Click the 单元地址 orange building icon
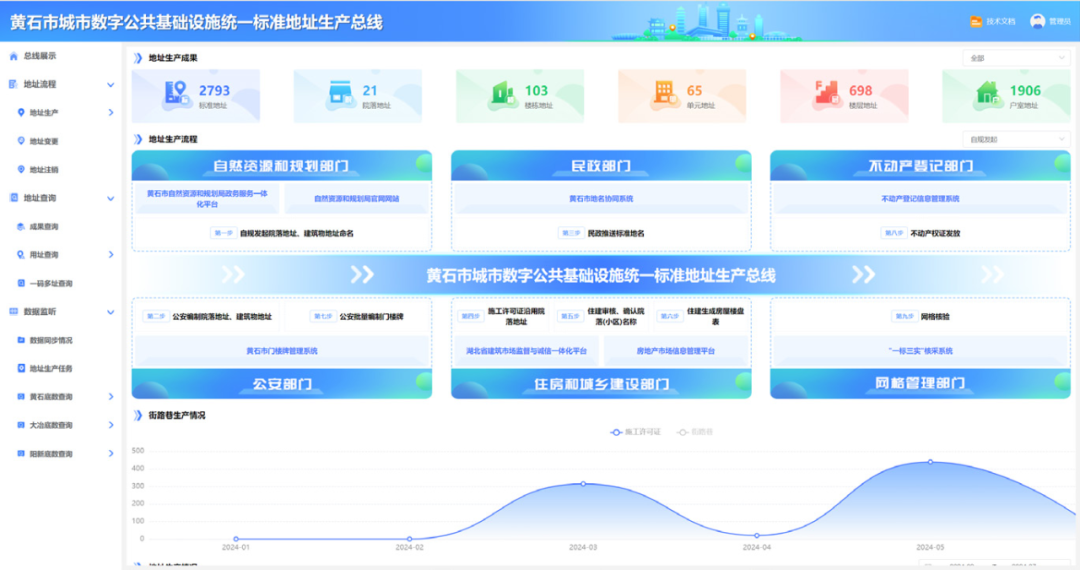The width and height of the screenshot is (1080, 570). pos(664,94)
